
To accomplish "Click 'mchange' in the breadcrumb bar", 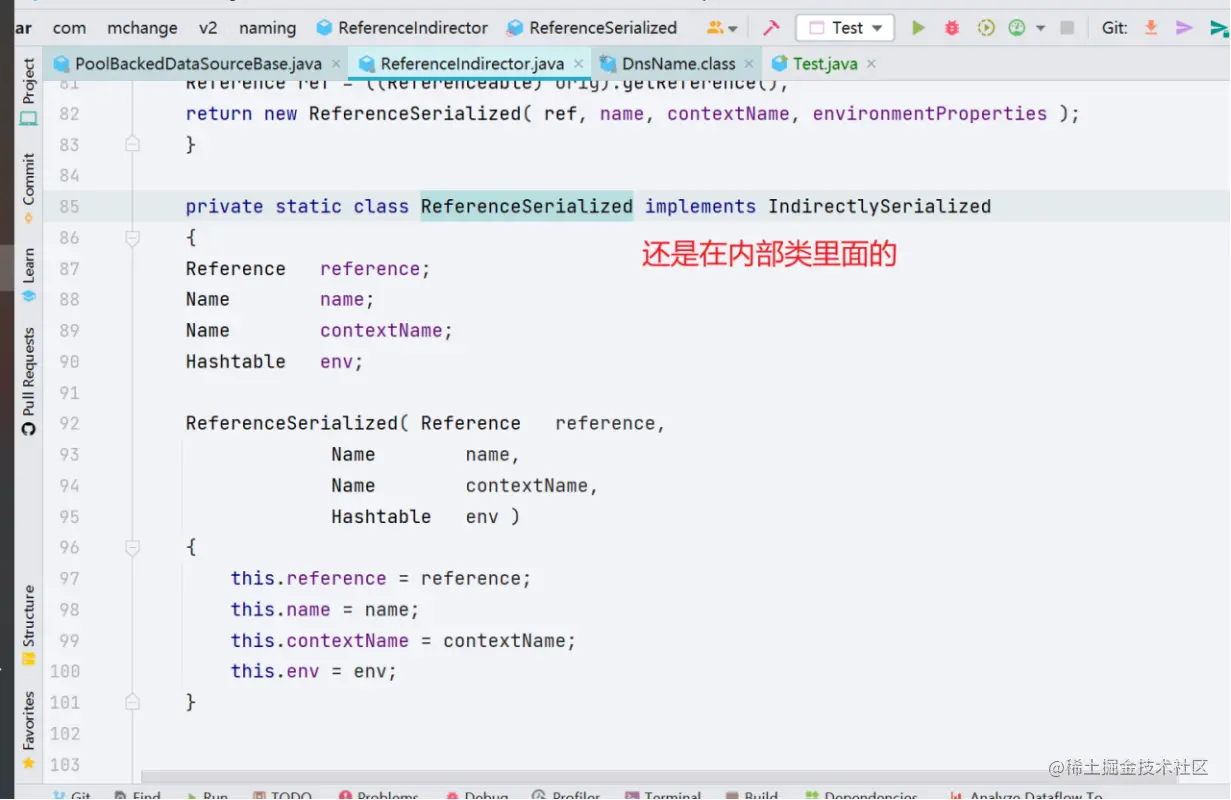I will 142,28.
